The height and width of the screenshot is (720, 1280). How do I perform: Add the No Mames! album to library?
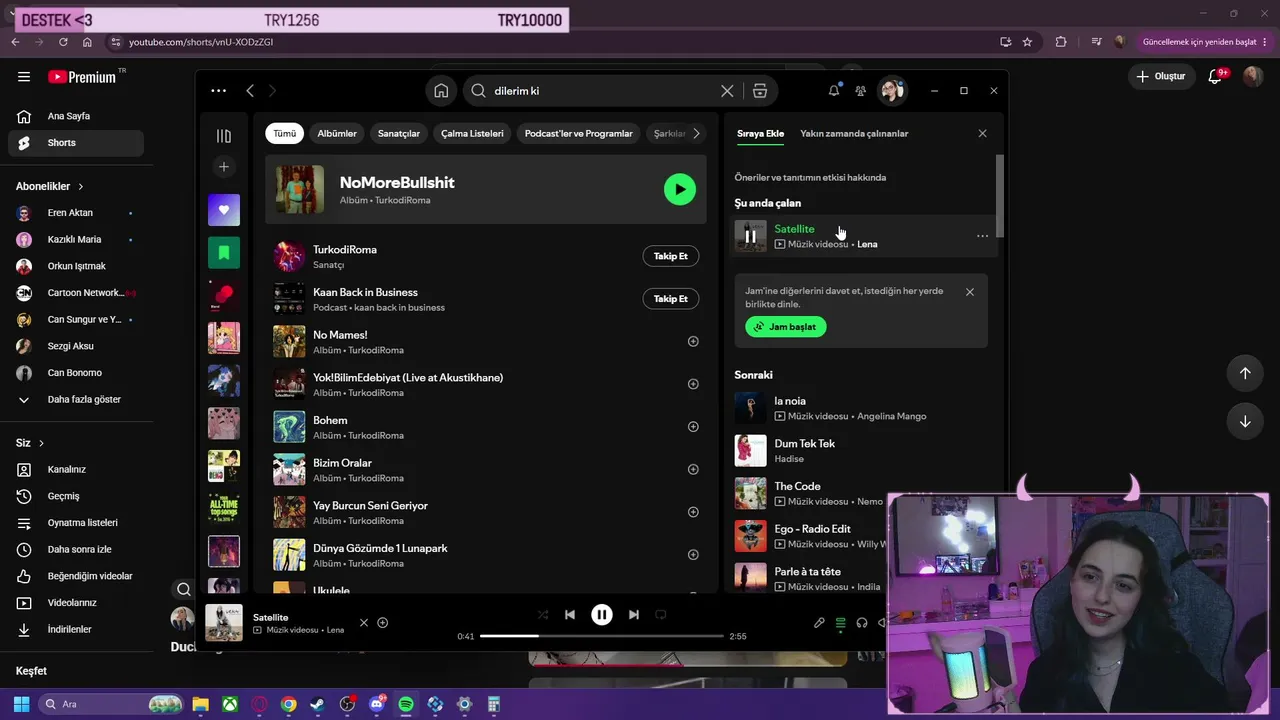(x=693, y=341)
